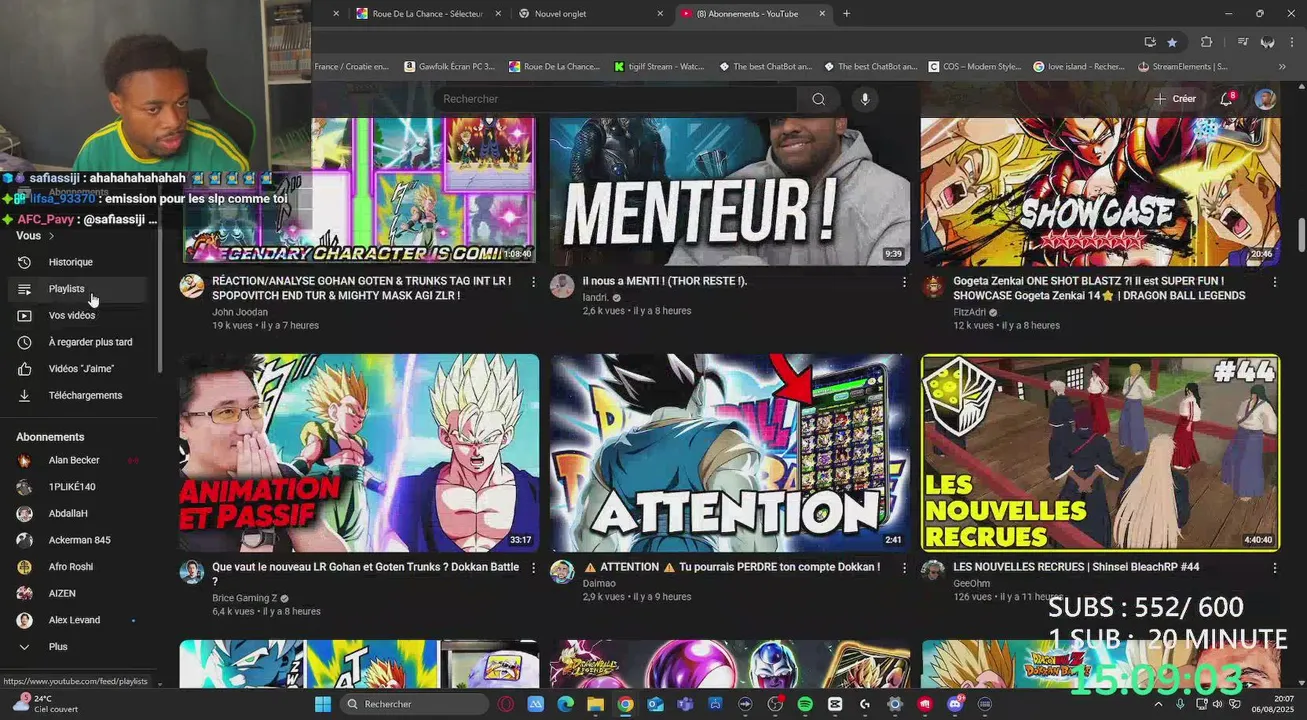Click GeeOhm channel avatar
This screenshot has height=720, width=1307.
tap(933, 571)
